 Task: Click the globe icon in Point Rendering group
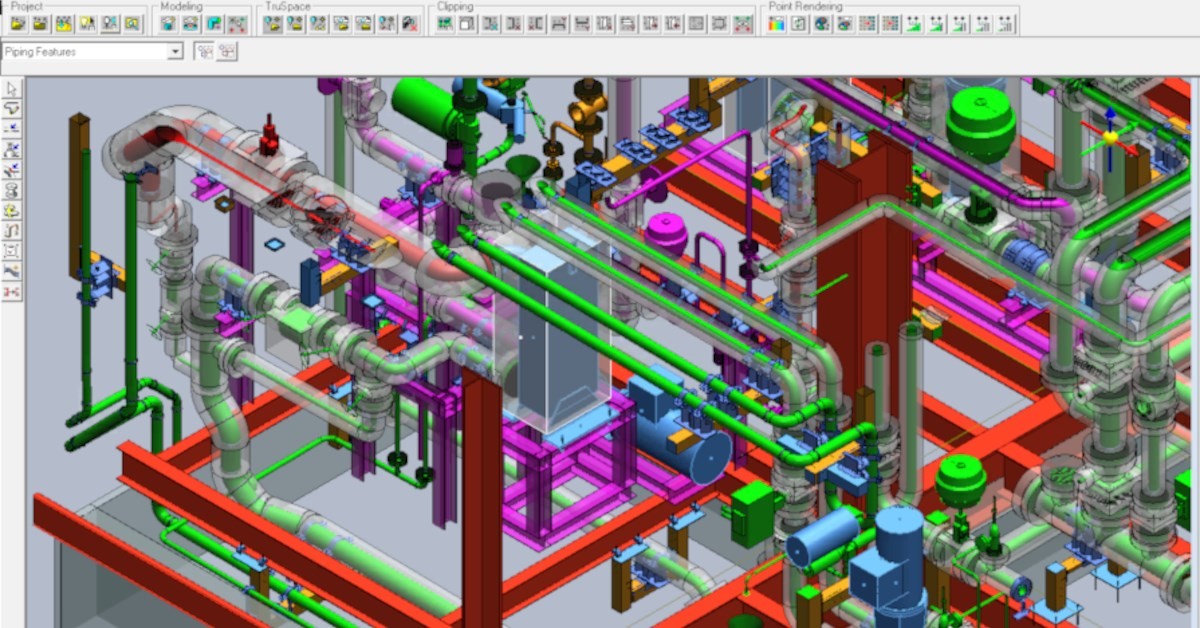coord(822,23)
